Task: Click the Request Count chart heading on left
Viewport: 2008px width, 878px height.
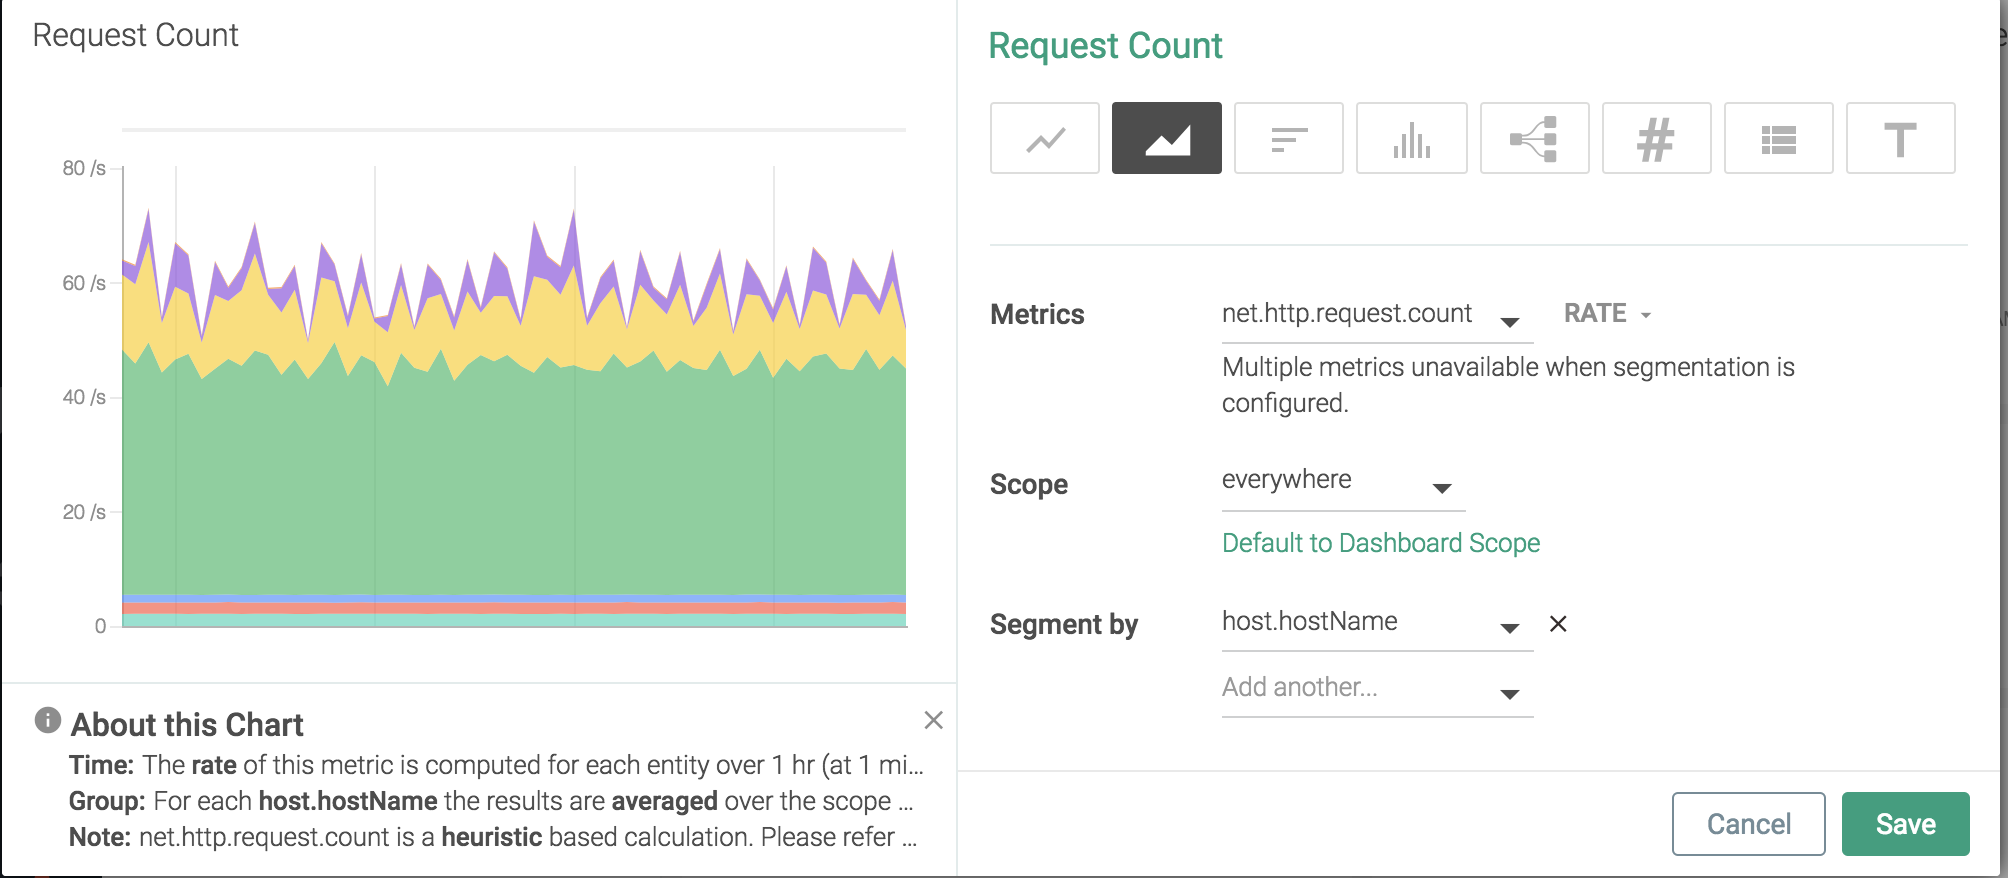Action: (135, 35)
